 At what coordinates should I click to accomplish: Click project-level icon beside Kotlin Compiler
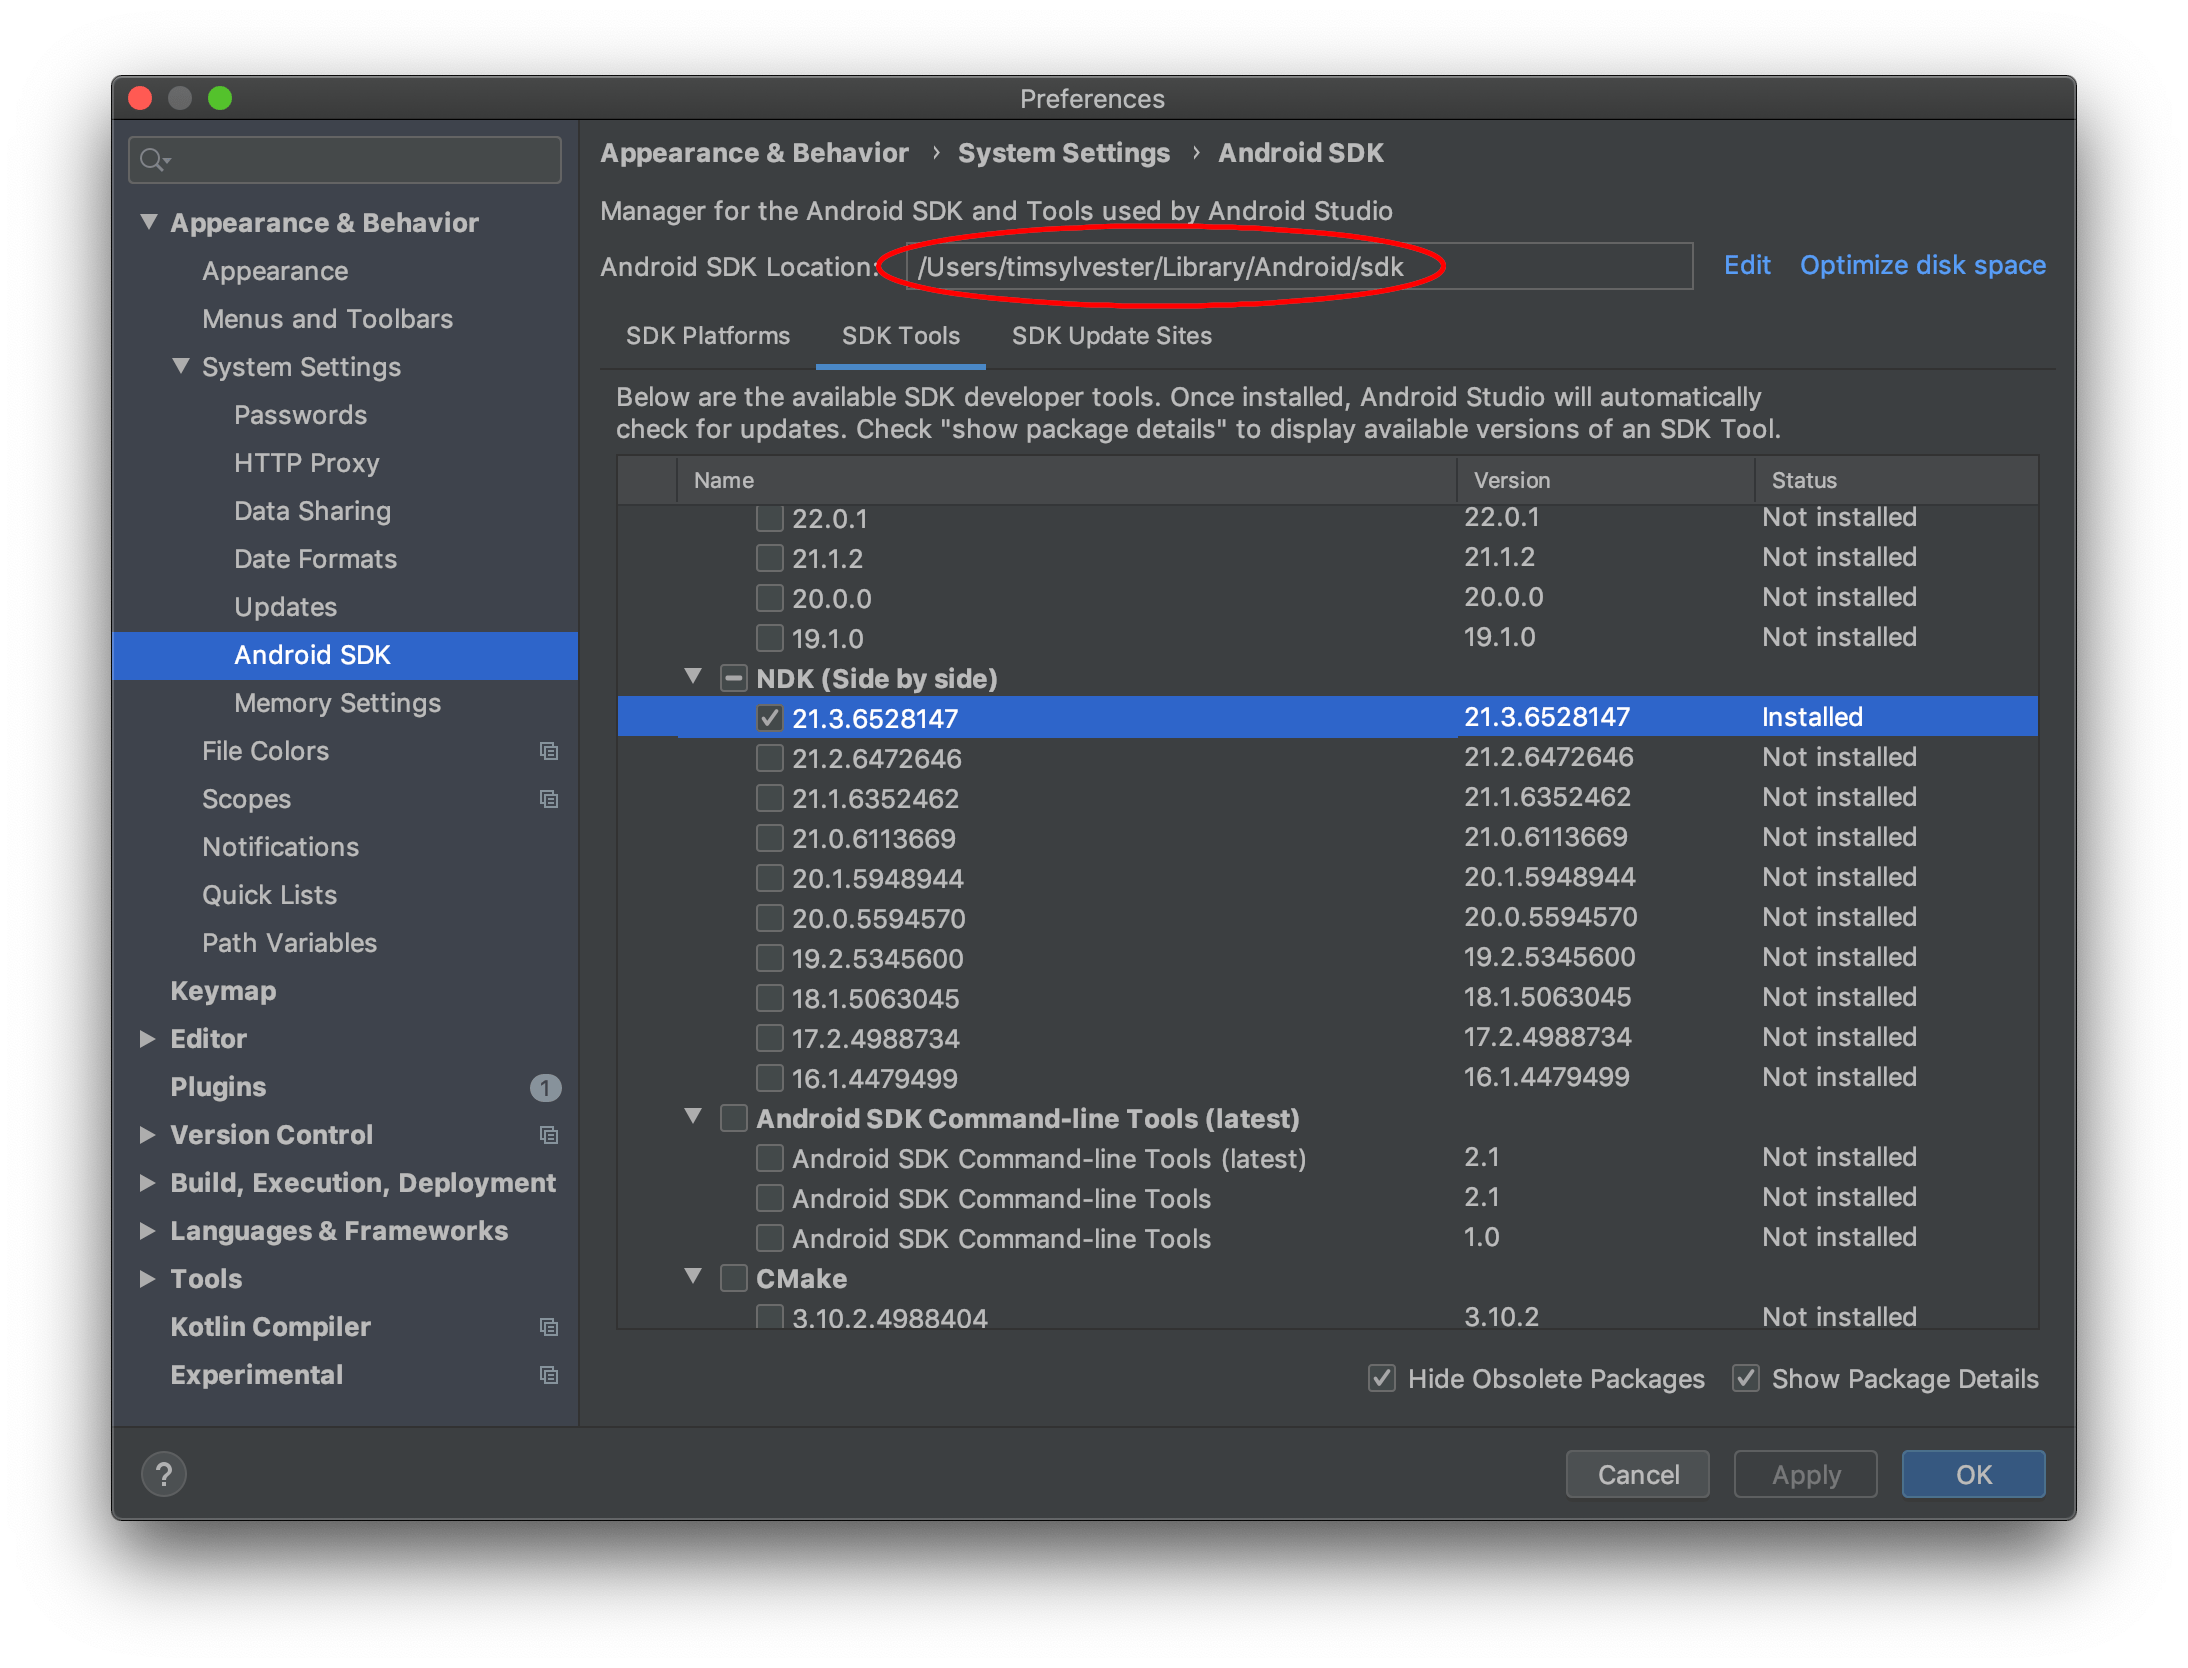(x=548, y=1327)
